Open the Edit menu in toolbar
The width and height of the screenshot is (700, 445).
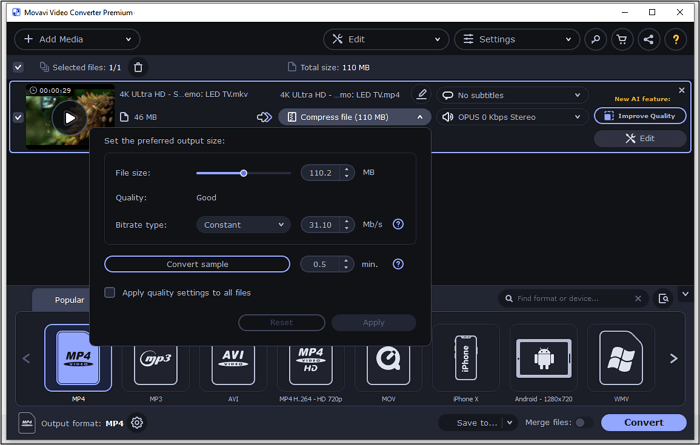pos(384,40)
